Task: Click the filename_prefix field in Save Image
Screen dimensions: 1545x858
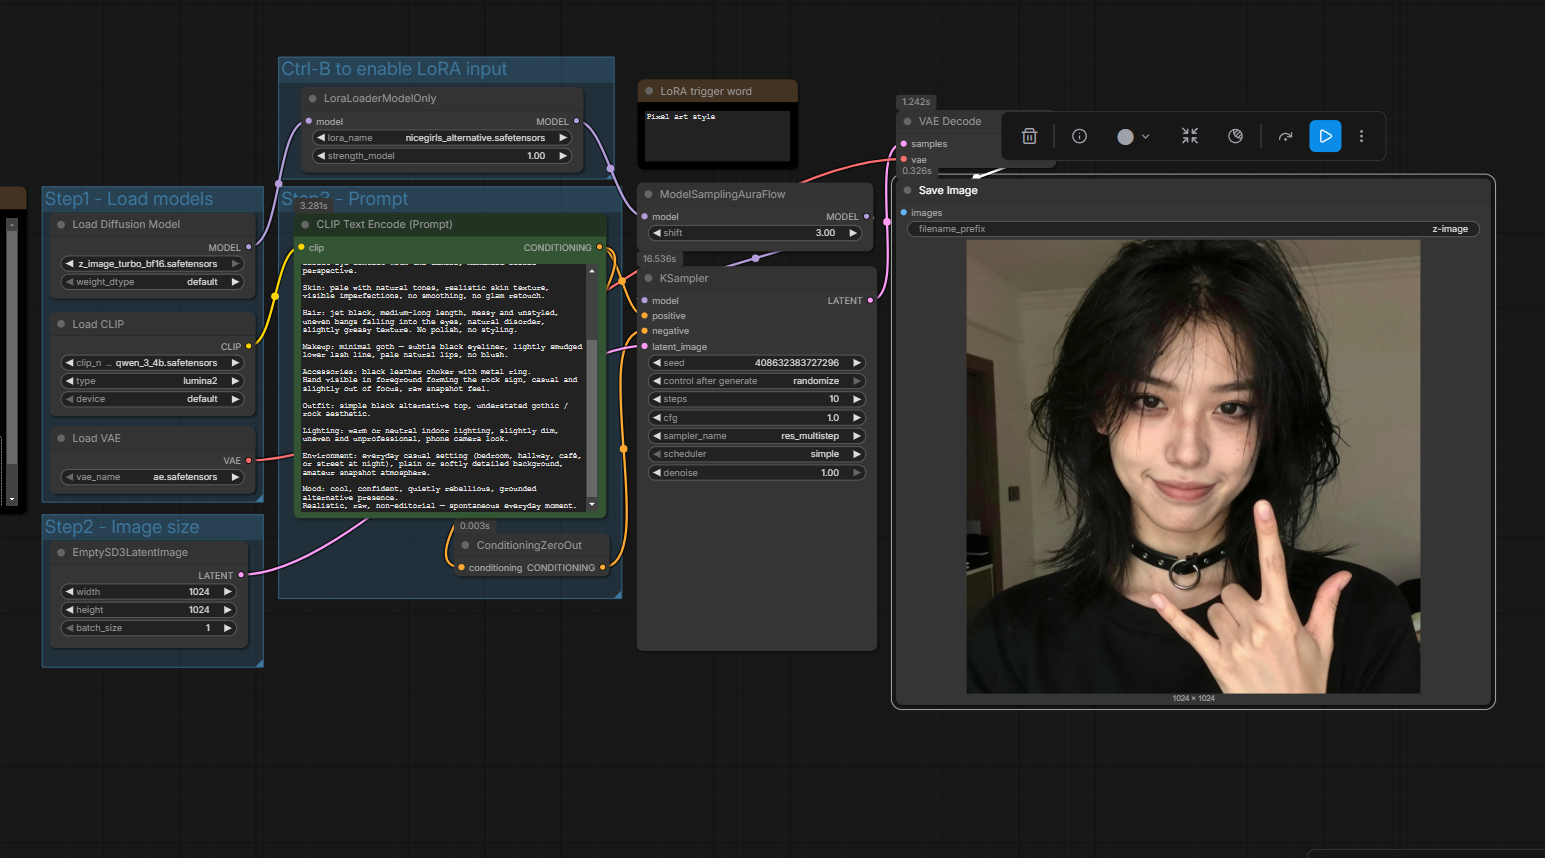Action: click(1192, 229)
